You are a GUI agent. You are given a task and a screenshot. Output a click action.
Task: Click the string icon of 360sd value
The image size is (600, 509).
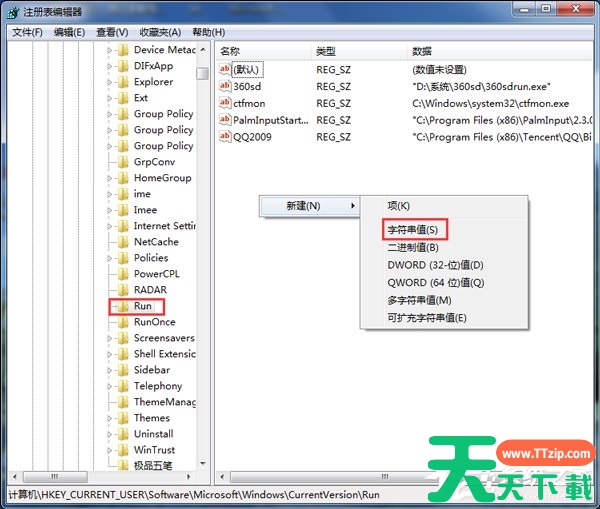(225, 86)
